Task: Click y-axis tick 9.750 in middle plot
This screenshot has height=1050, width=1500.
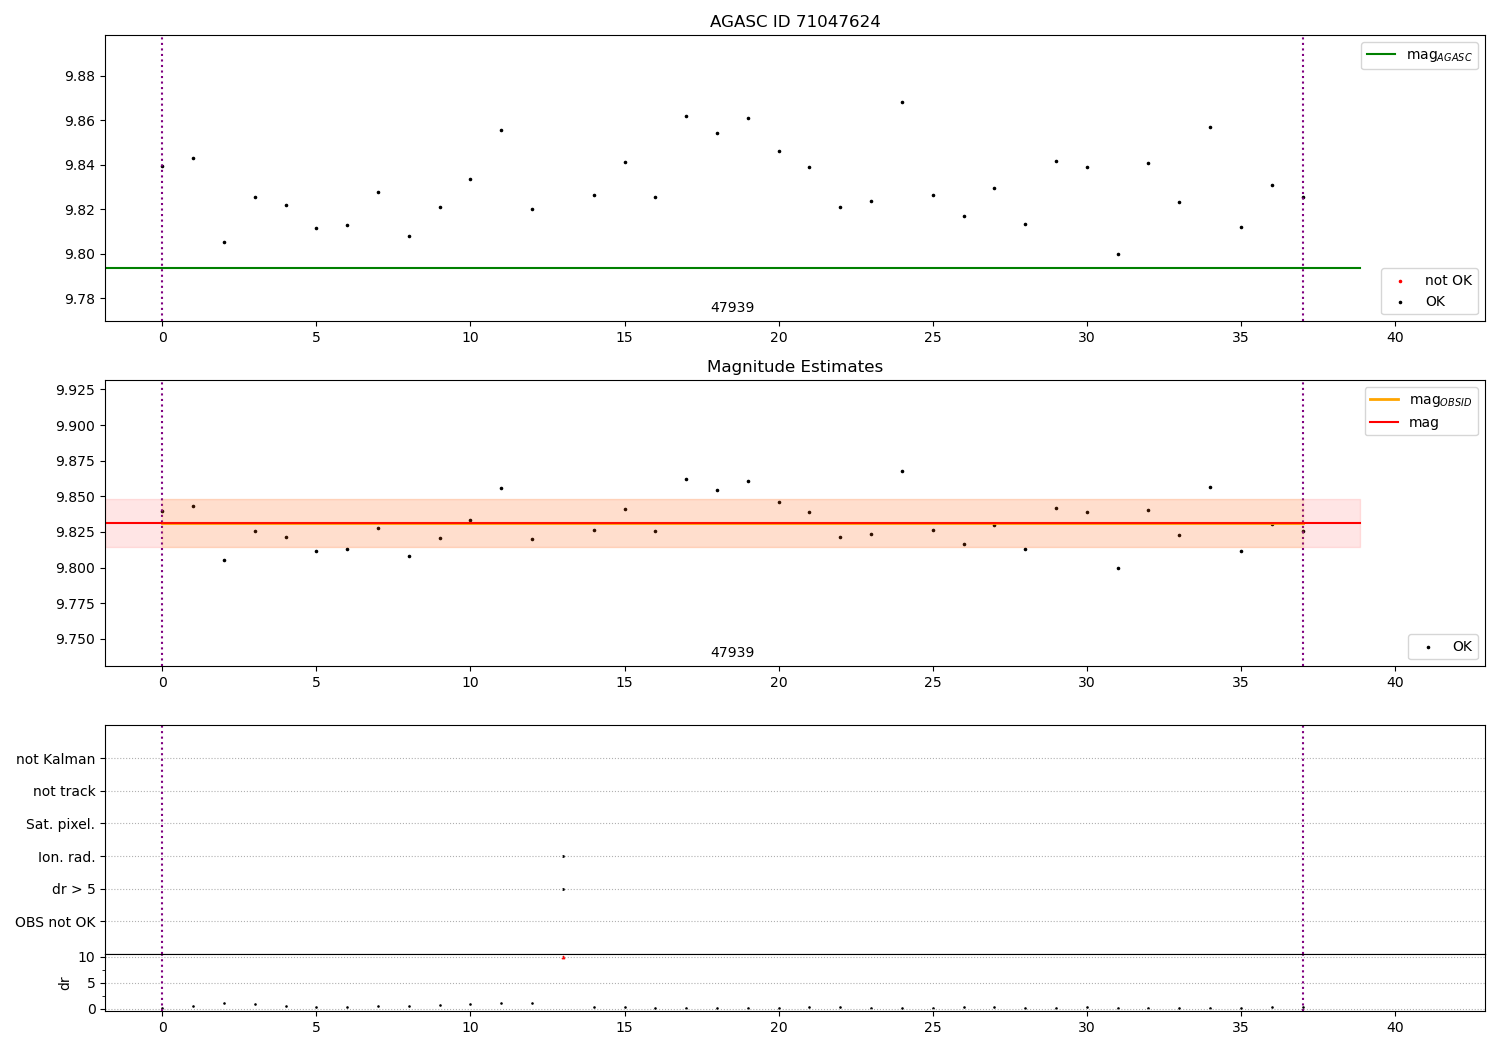Action: coord(76,640)
